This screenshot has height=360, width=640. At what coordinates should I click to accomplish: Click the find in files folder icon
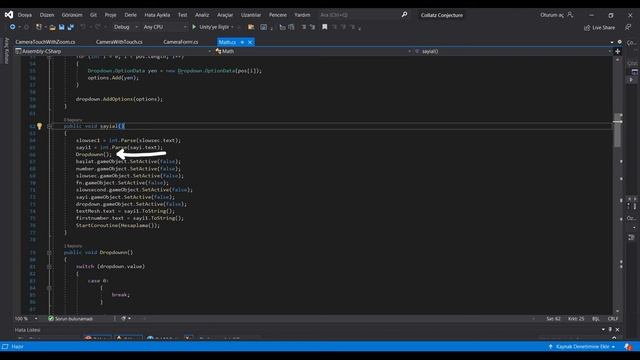[x=251, y=27]
